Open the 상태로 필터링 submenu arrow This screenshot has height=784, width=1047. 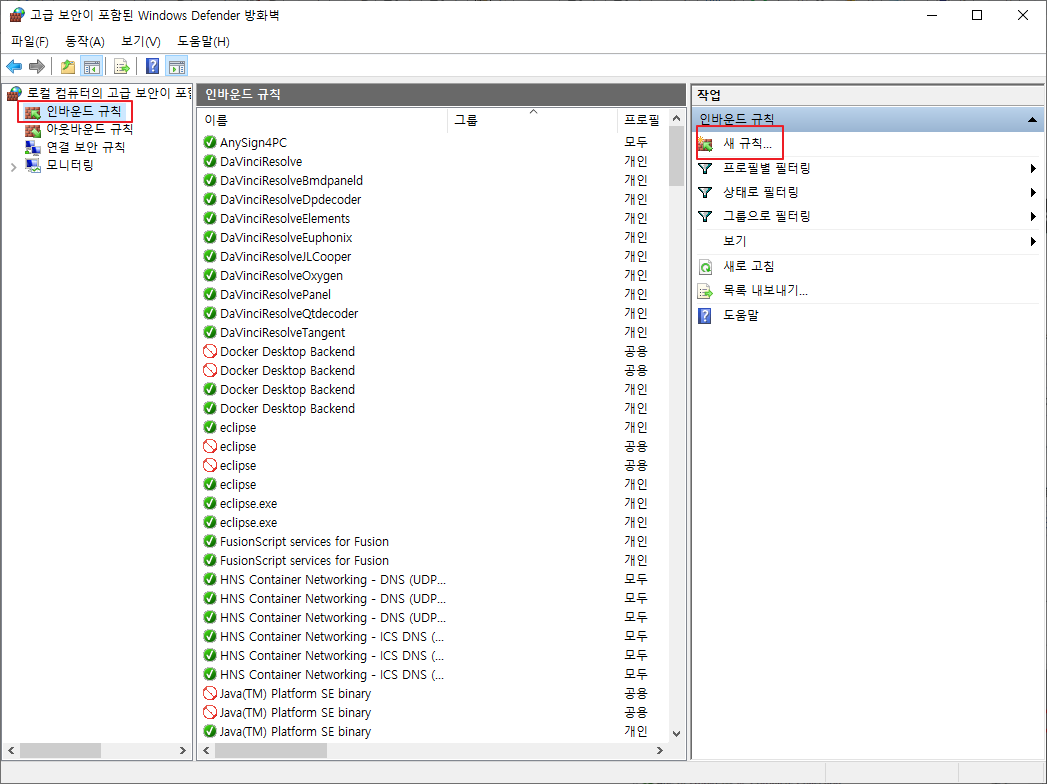click(x=1033, y=192)
